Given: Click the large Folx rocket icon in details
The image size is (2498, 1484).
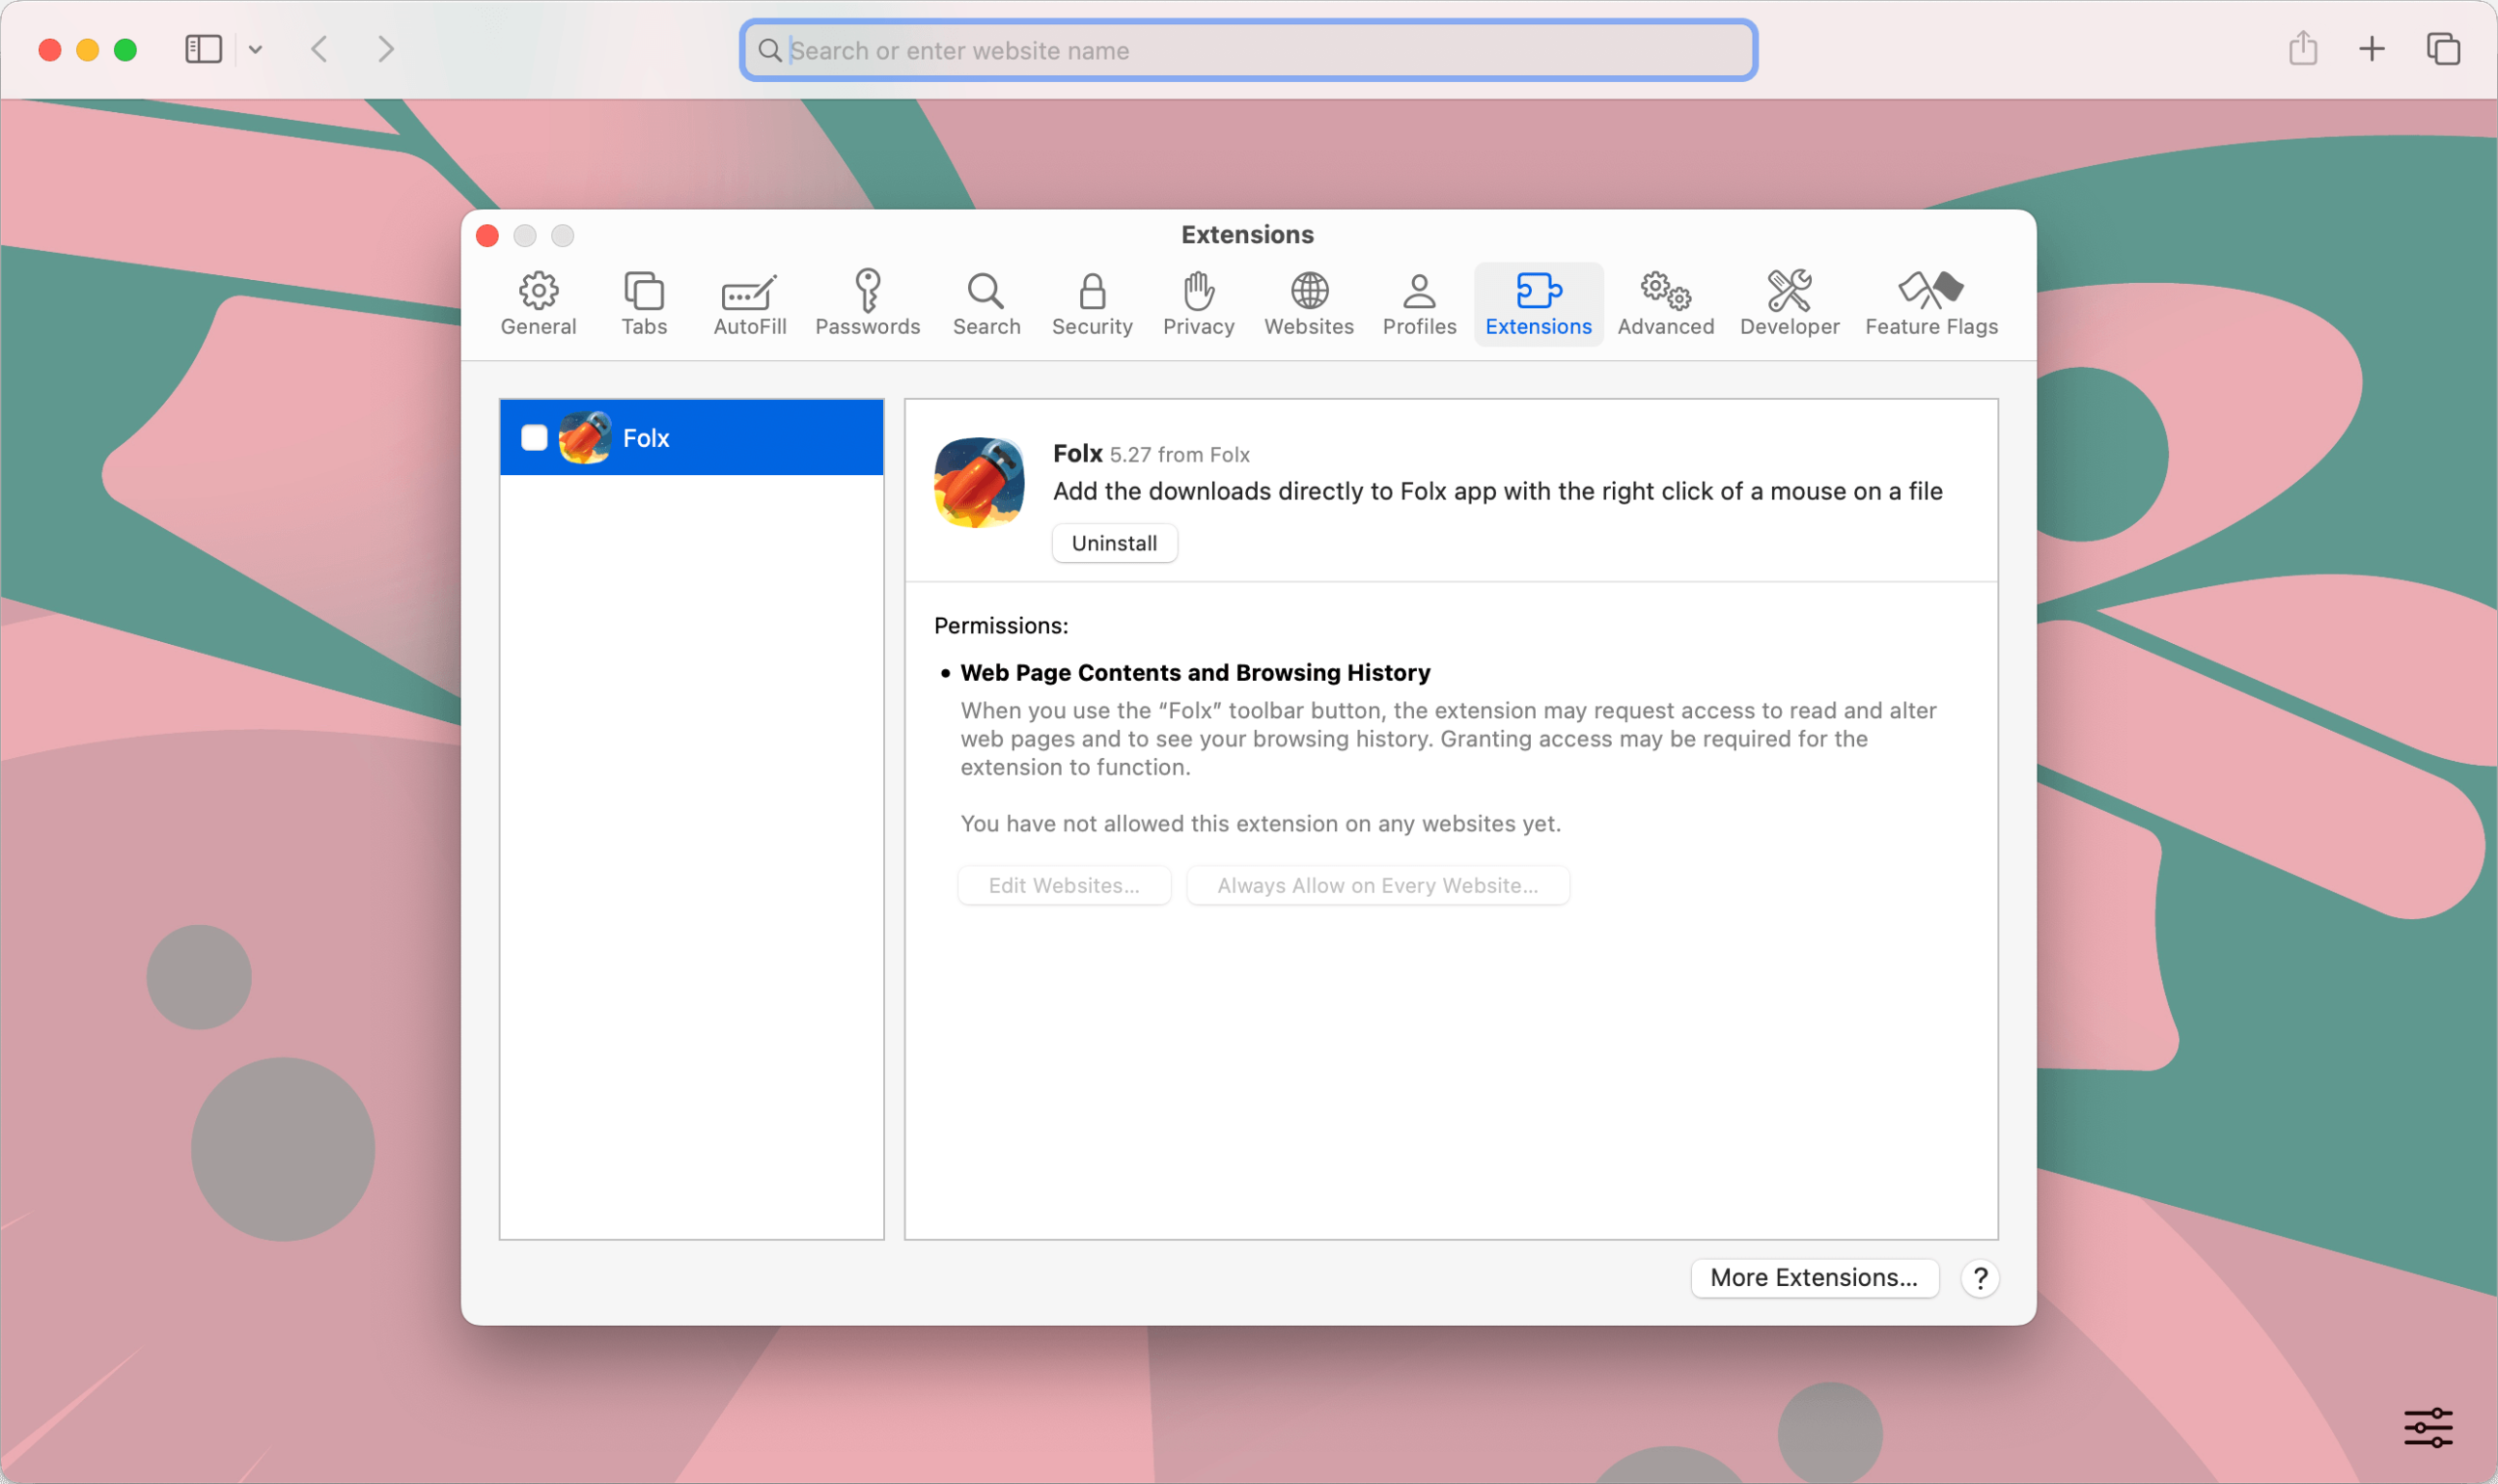Looking at the screenshot, I should tap(978, 482).
